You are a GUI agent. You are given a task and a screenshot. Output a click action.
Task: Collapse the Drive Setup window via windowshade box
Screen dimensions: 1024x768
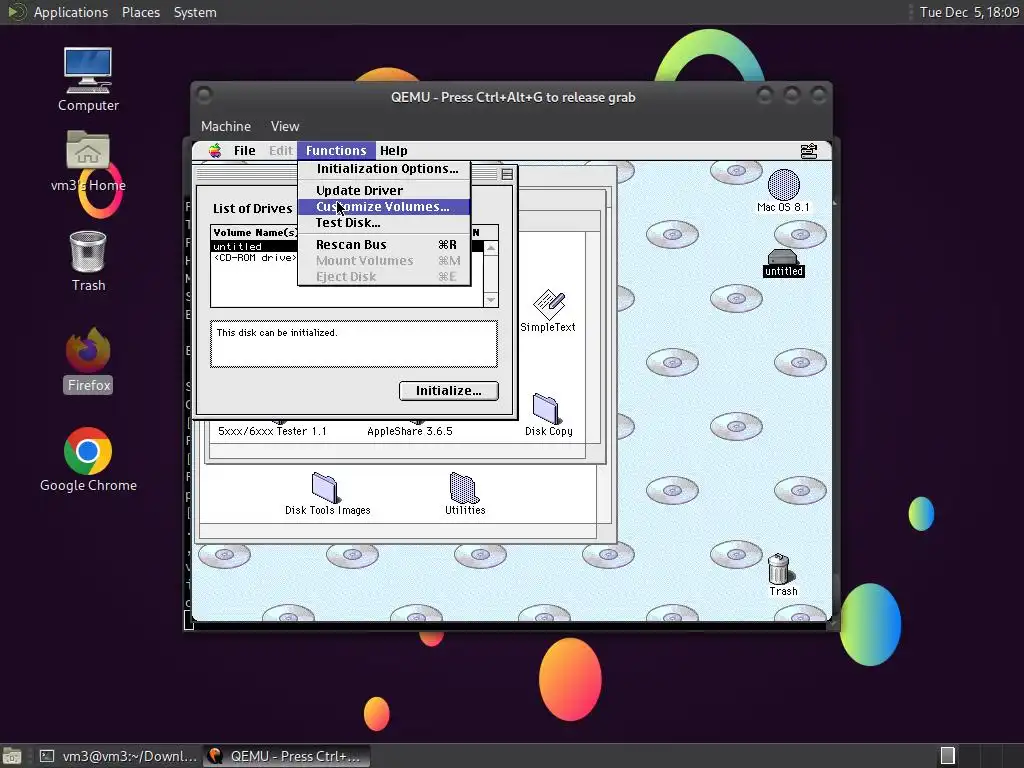pyautogui.click(x=507, y=174)
